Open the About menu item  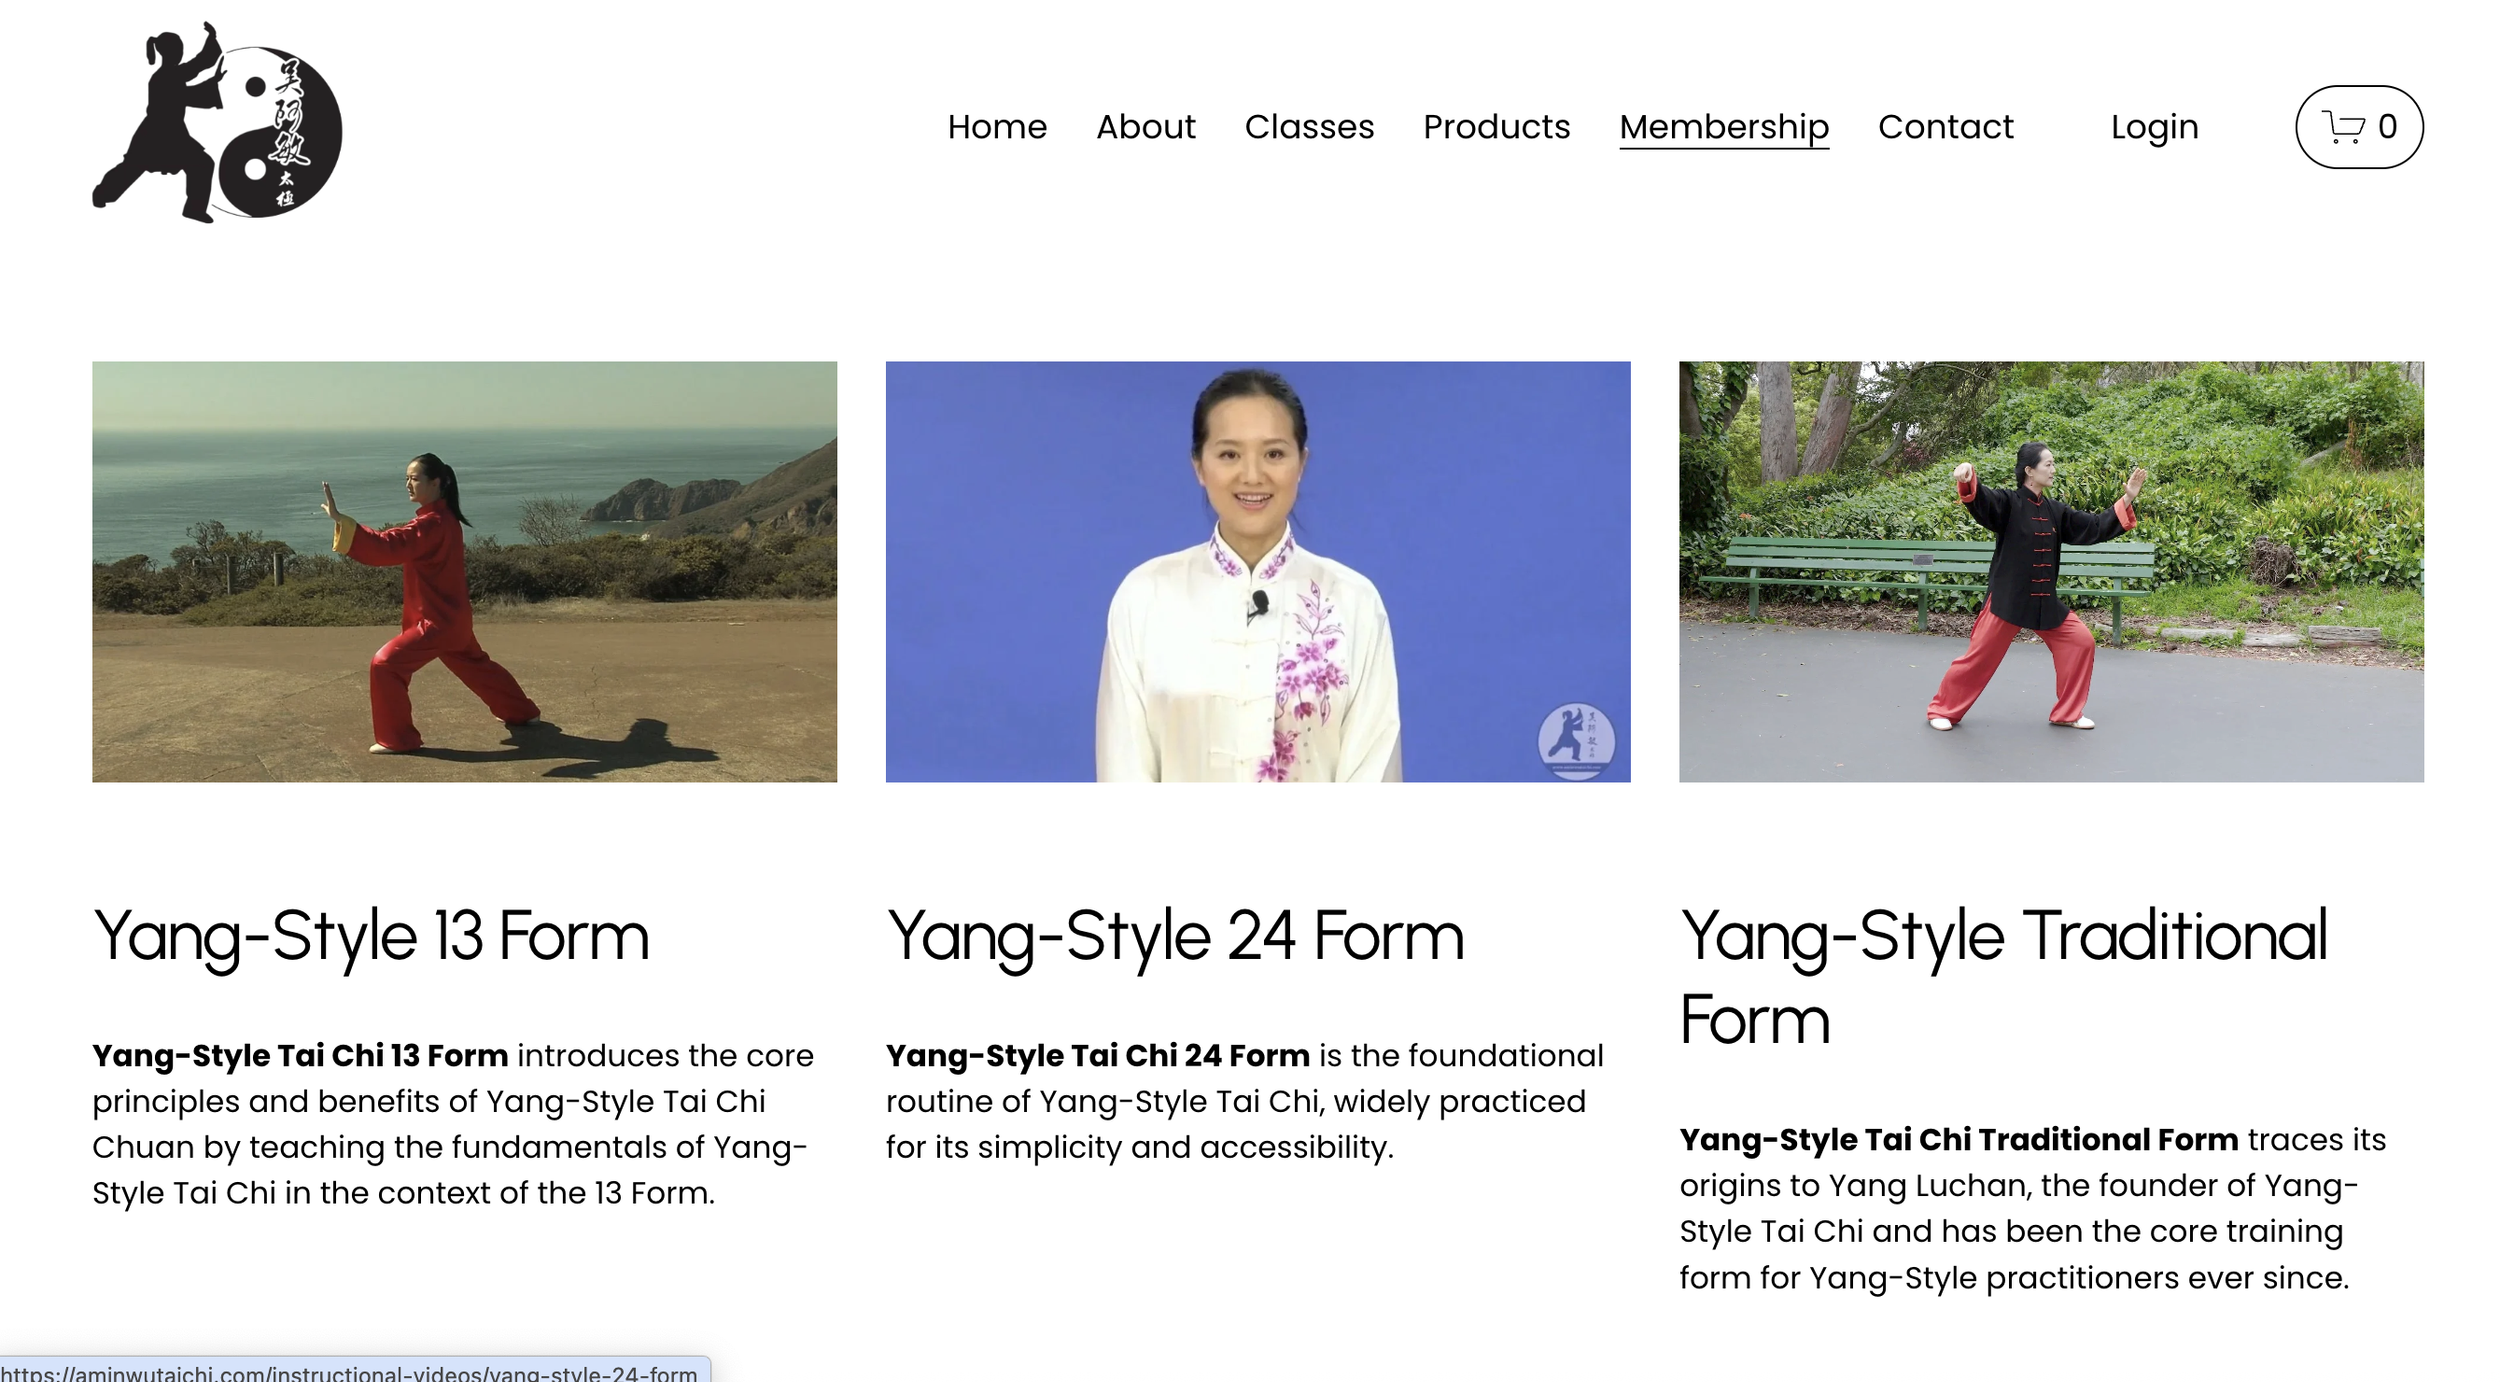tap(1145, 127)
